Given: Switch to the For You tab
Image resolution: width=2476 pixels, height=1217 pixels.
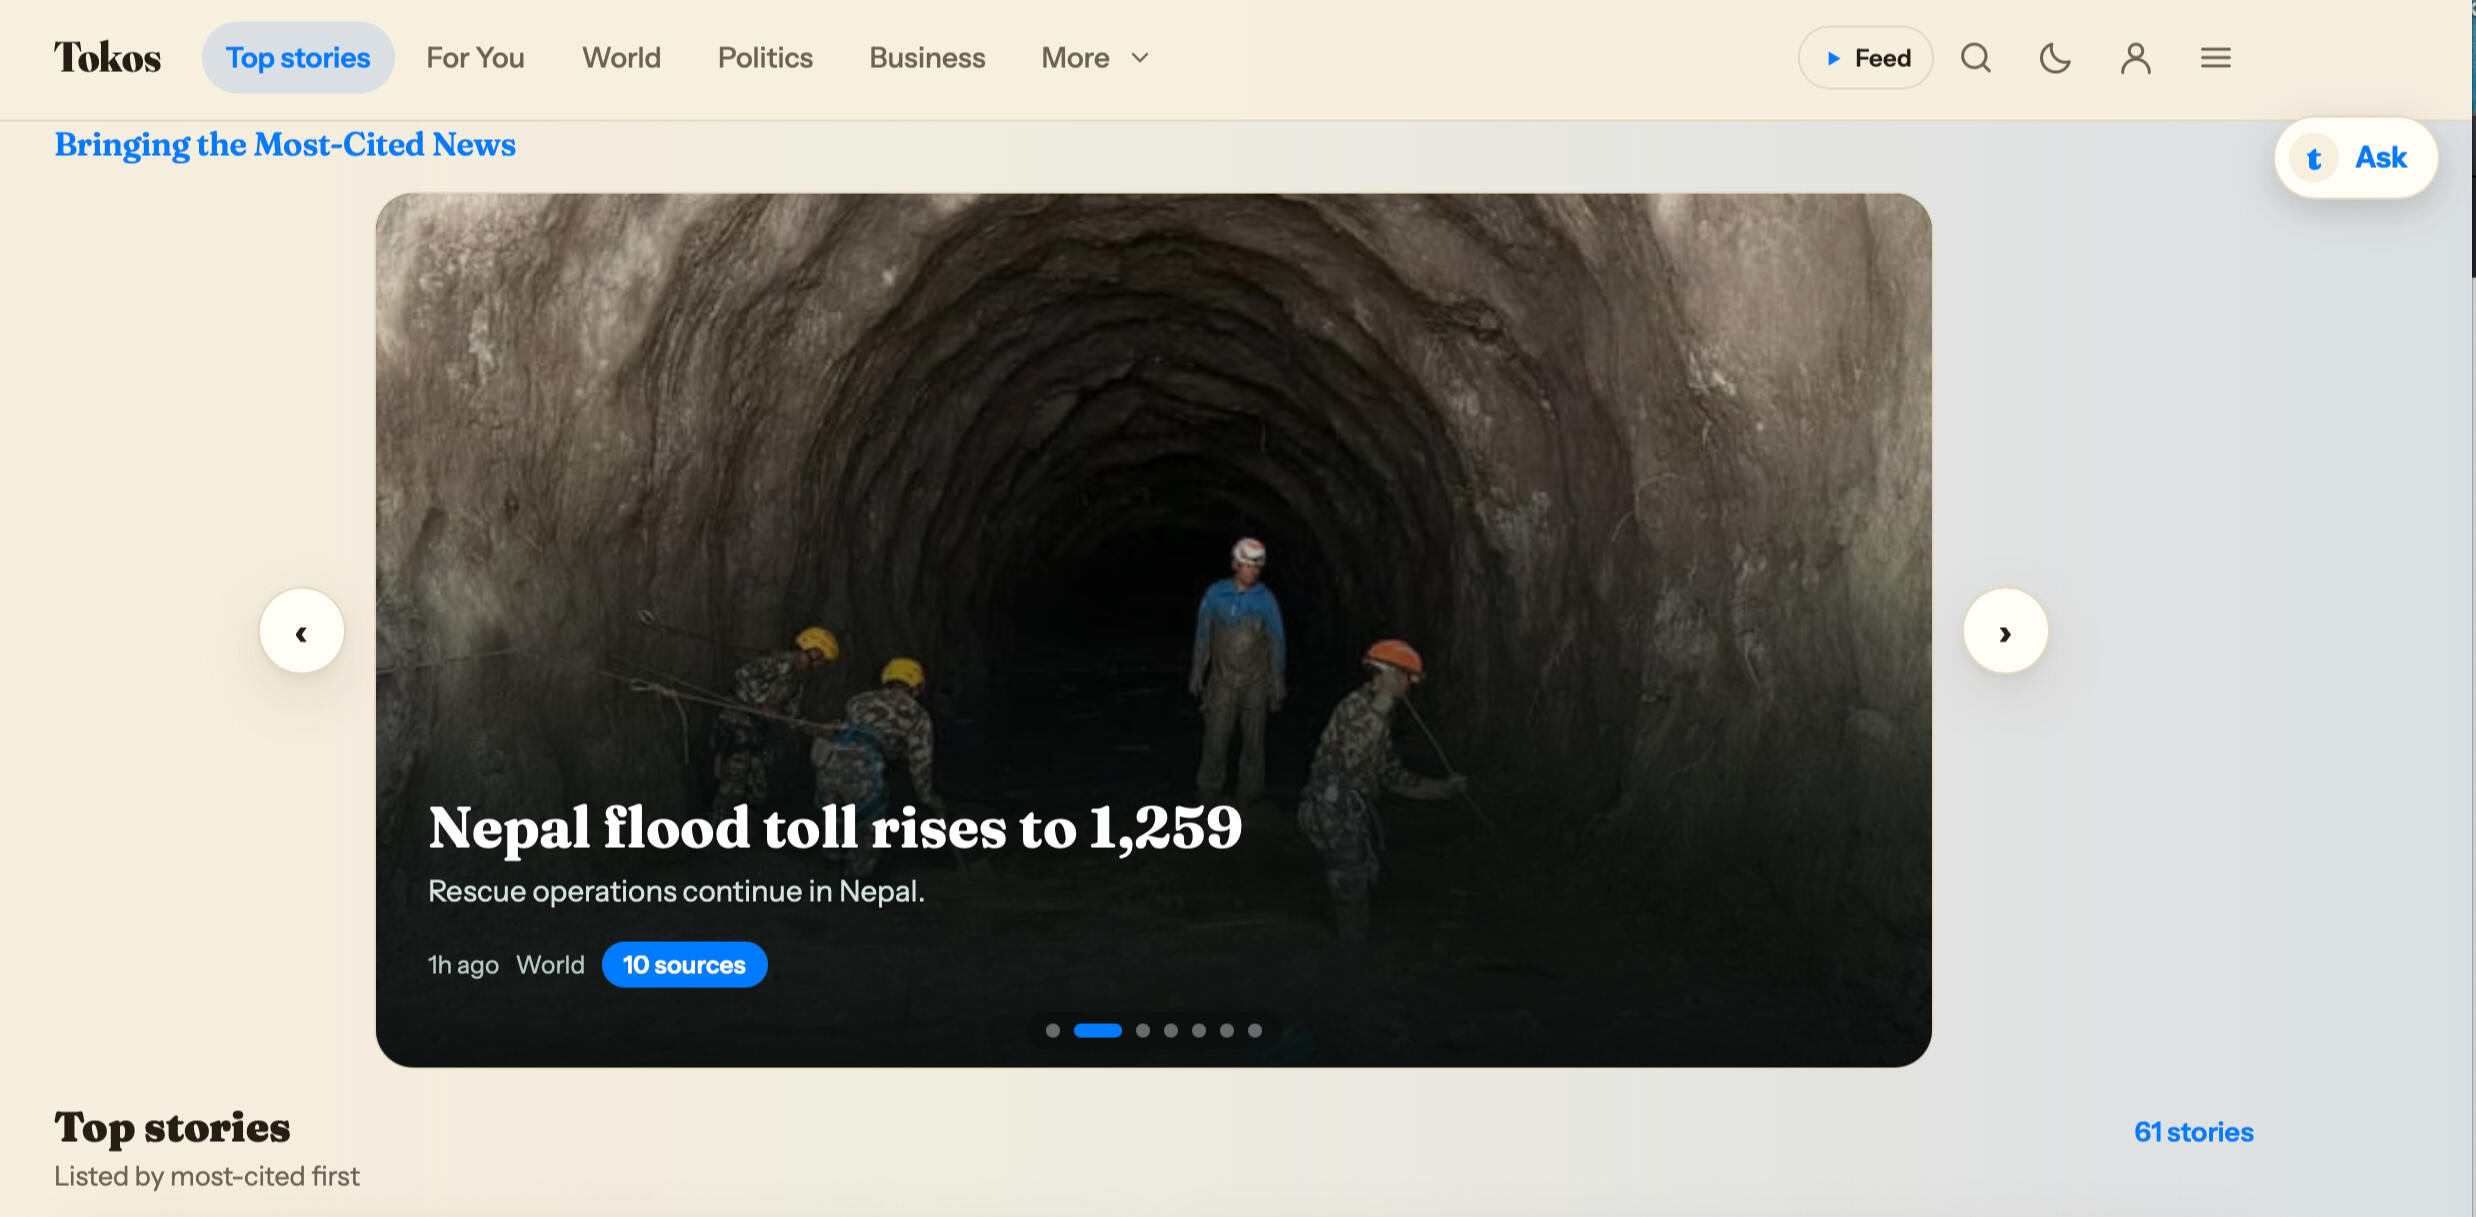Looking at the screenshot, I should tap(475, 58).
